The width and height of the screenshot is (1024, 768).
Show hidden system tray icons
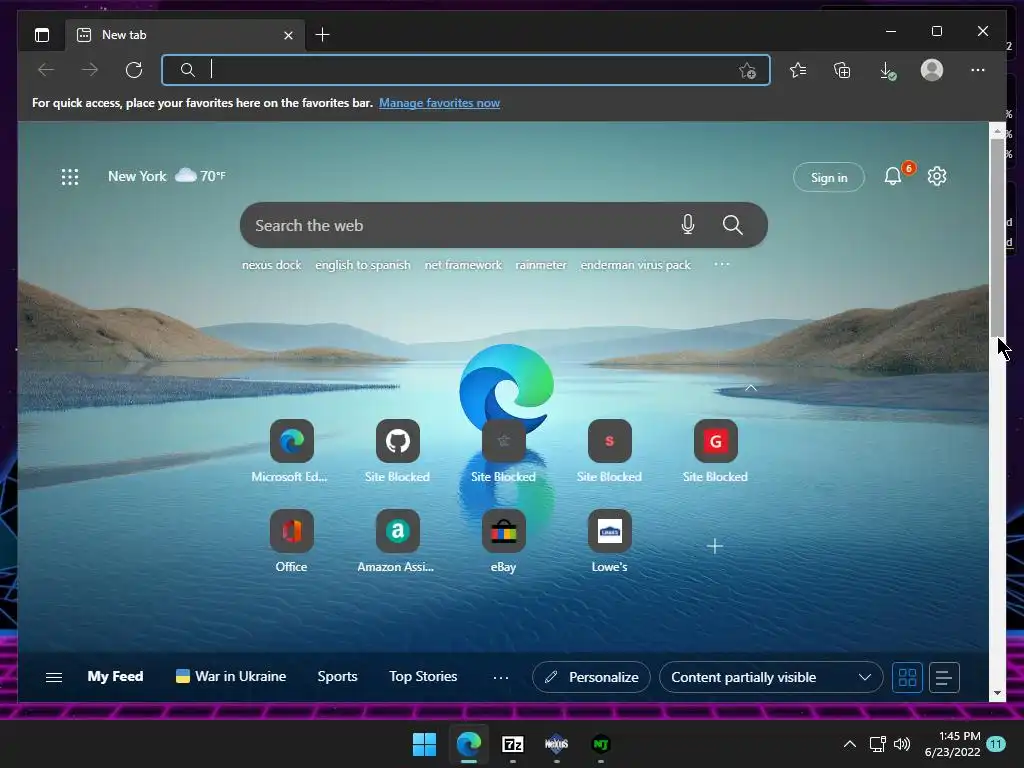point(850,744)
